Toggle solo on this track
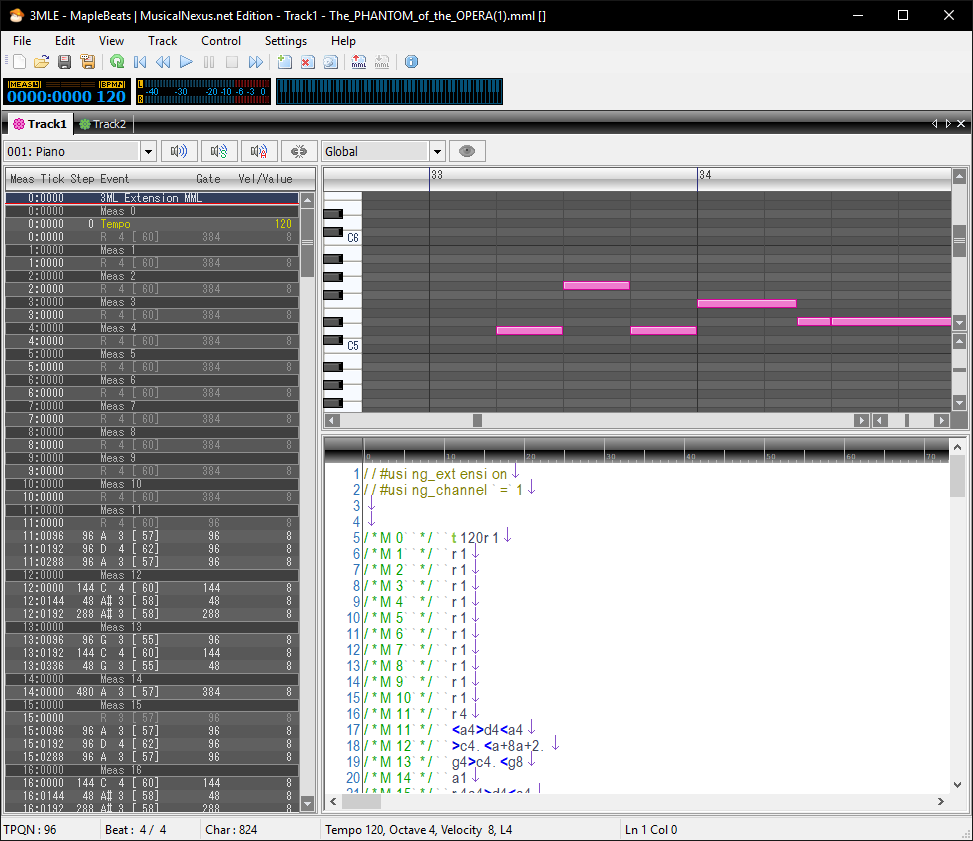This screenshot has width=973, height=841. (219, 151)
